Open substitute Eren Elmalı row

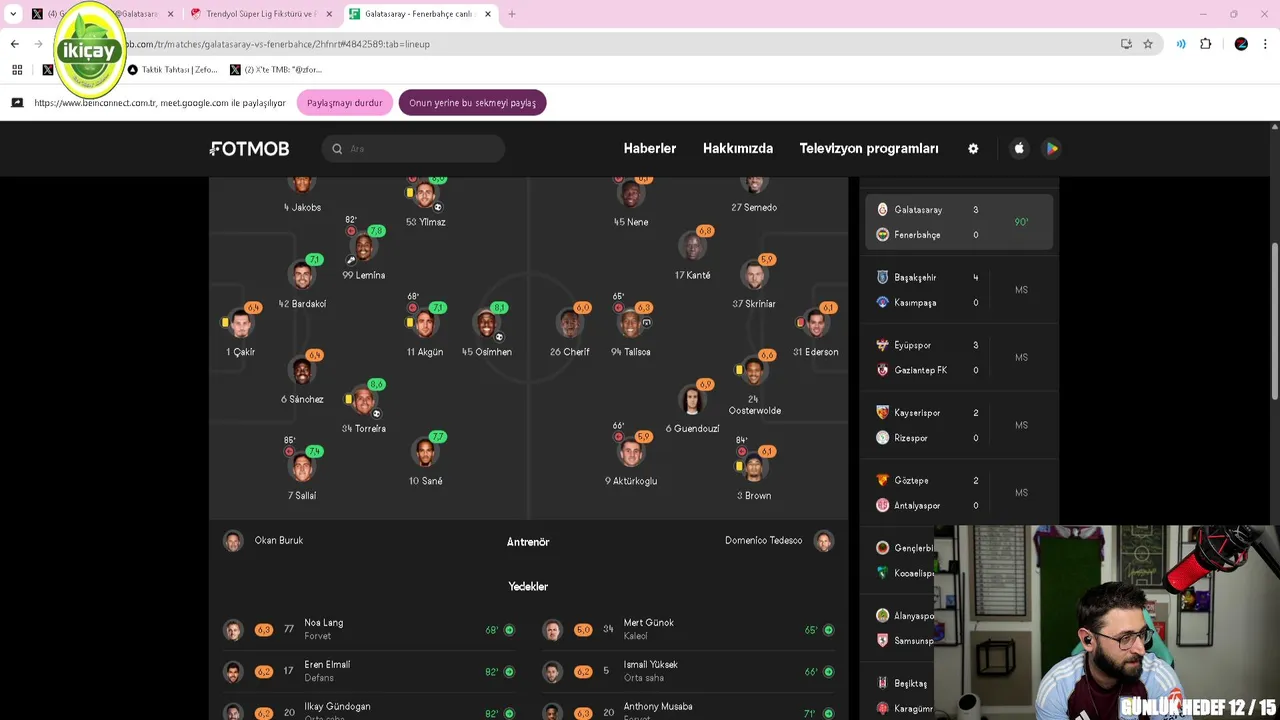(368, 671)
